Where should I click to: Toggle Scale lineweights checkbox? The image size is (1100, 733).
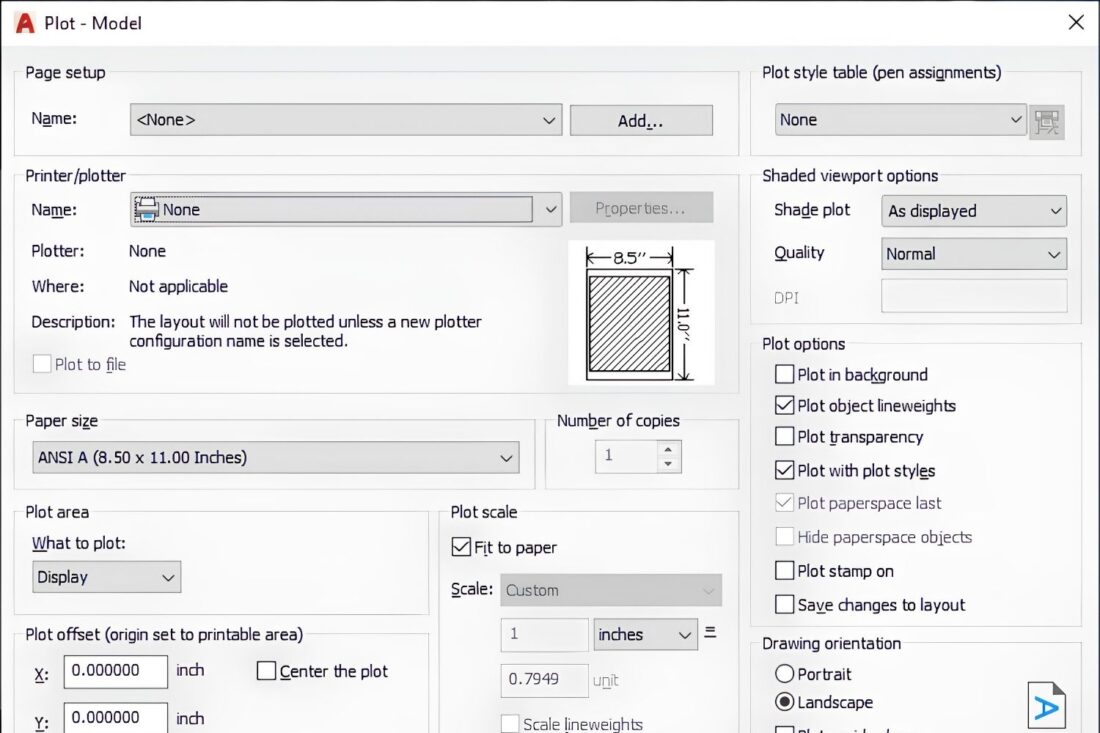click(x=510, y=723)
